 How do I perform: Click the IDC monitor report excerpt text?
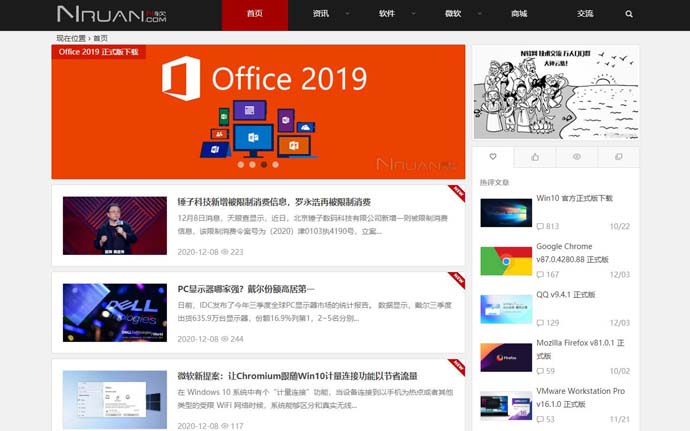314,312
